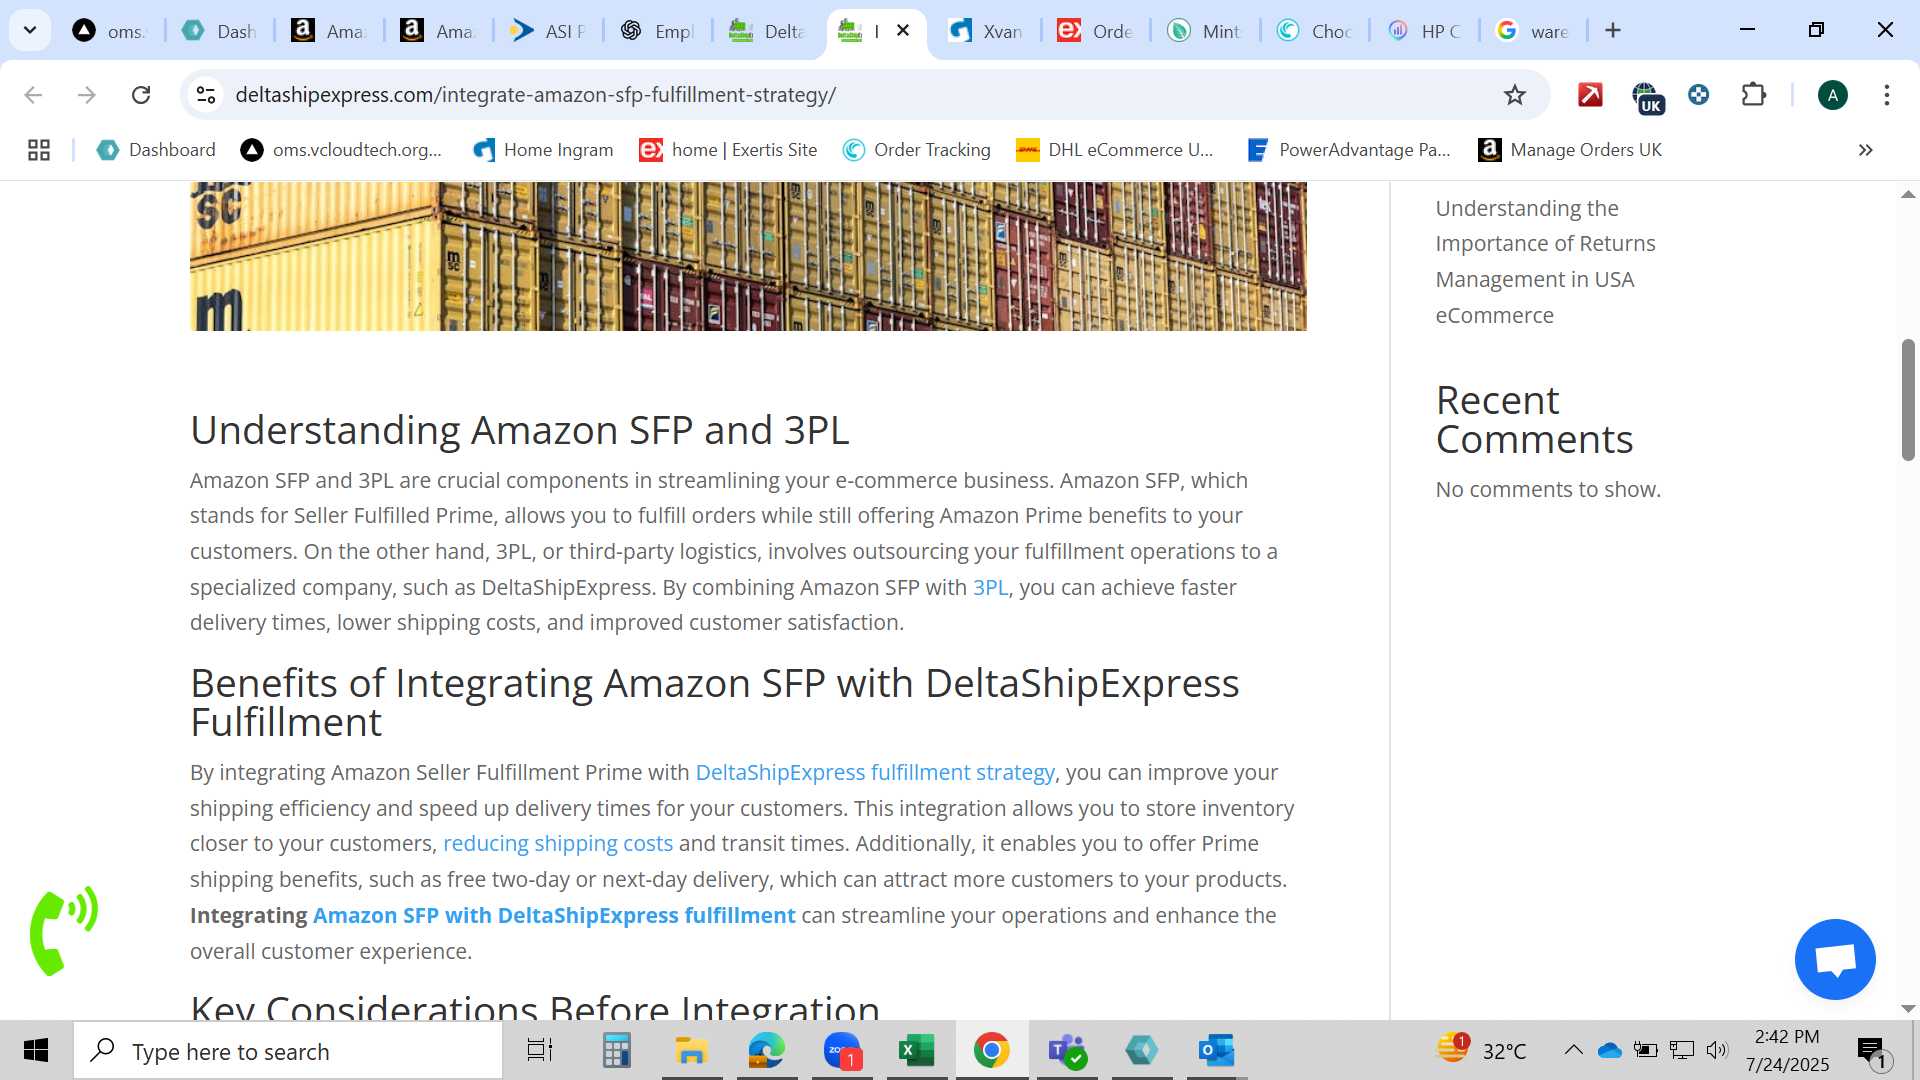
Task: Open the Home Ingram bookmark
Action: [x=543, y=150]
